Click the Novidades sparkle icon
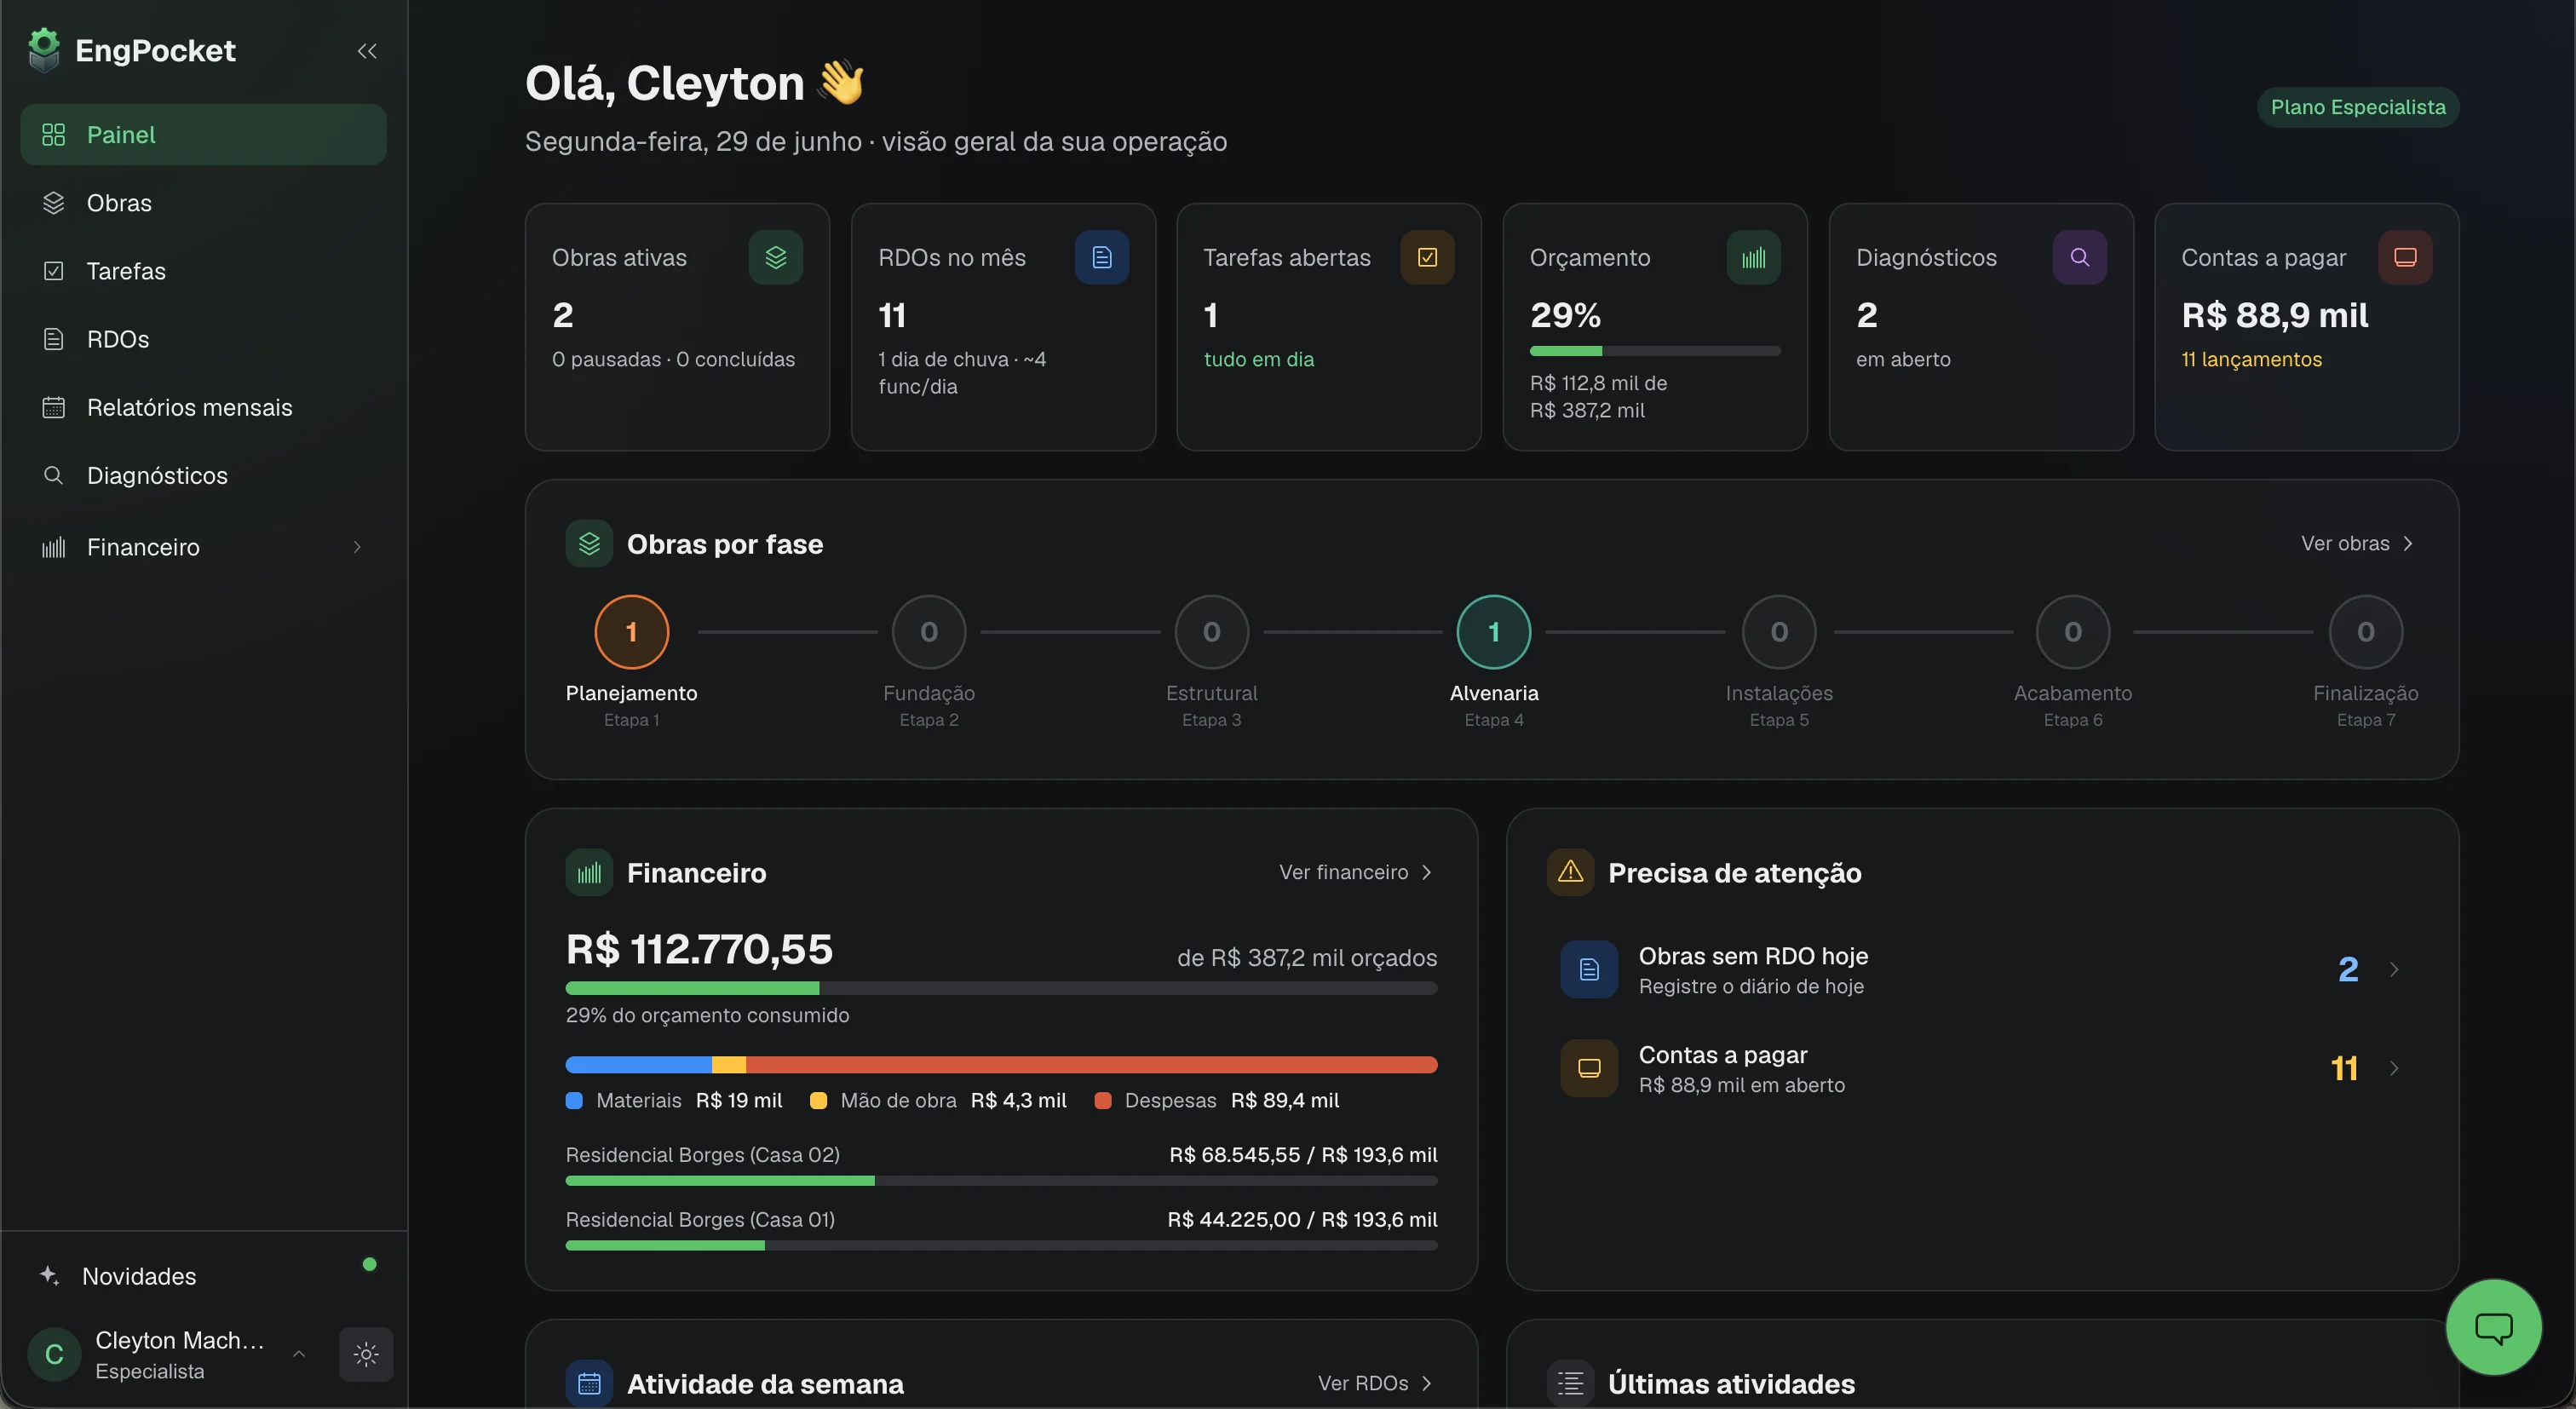 click(x=49, y=1275)
